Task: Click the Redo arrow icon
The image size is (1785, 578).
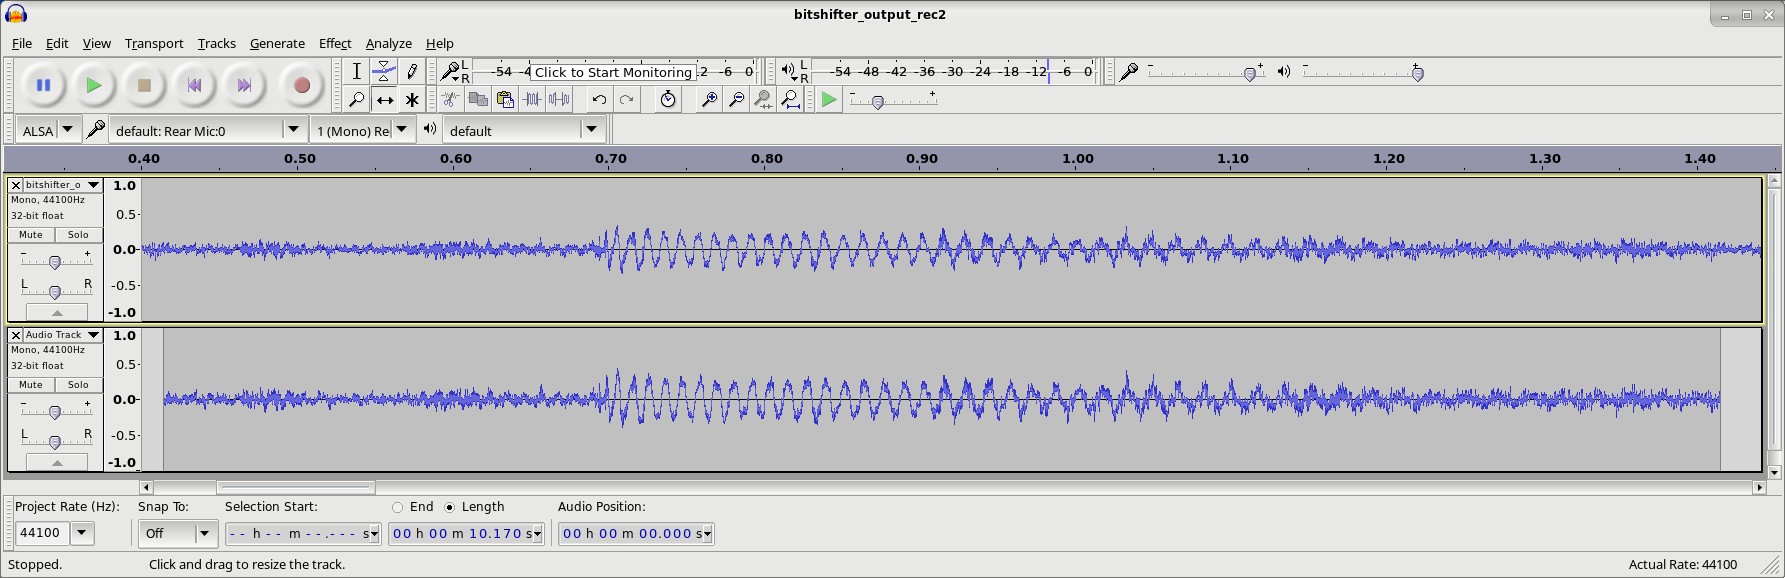Action: click(626, 100)
